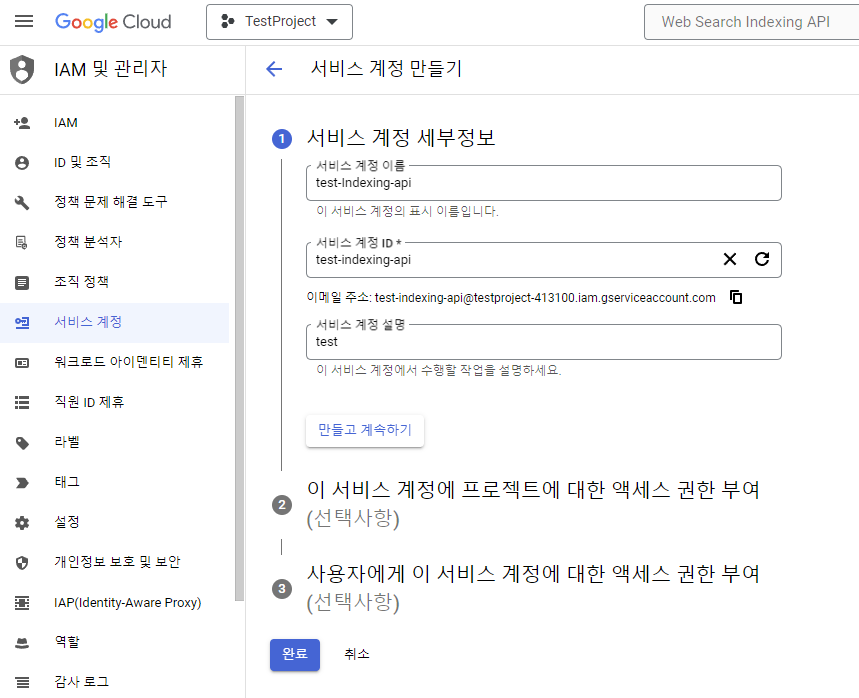Click the 워크로드 아이덴티티 제휴 card icon
Screen dimensions: 859x698
pyautogui.click(x=22, y=363)
